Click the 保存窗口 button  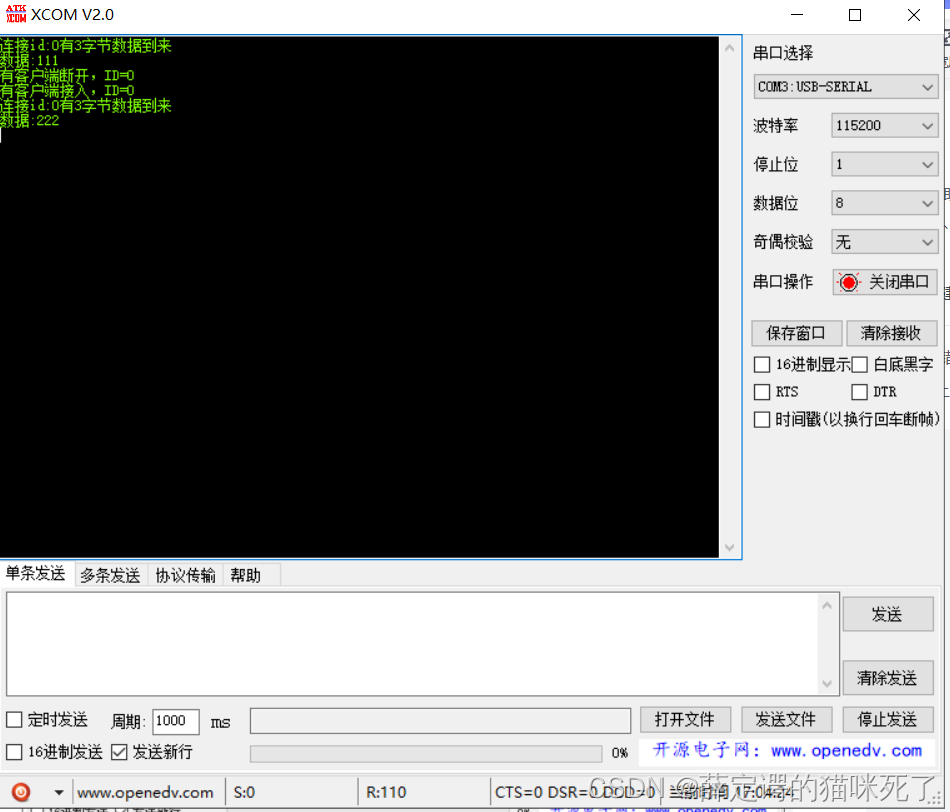point(796,333)
